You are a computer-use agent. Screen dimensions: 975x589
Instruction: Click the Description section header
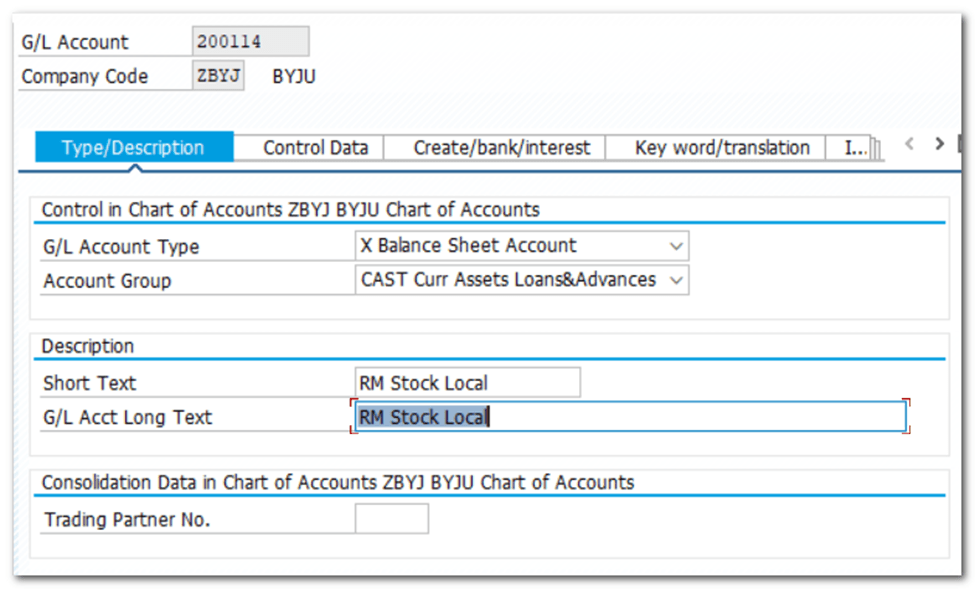tap(88, 346)
